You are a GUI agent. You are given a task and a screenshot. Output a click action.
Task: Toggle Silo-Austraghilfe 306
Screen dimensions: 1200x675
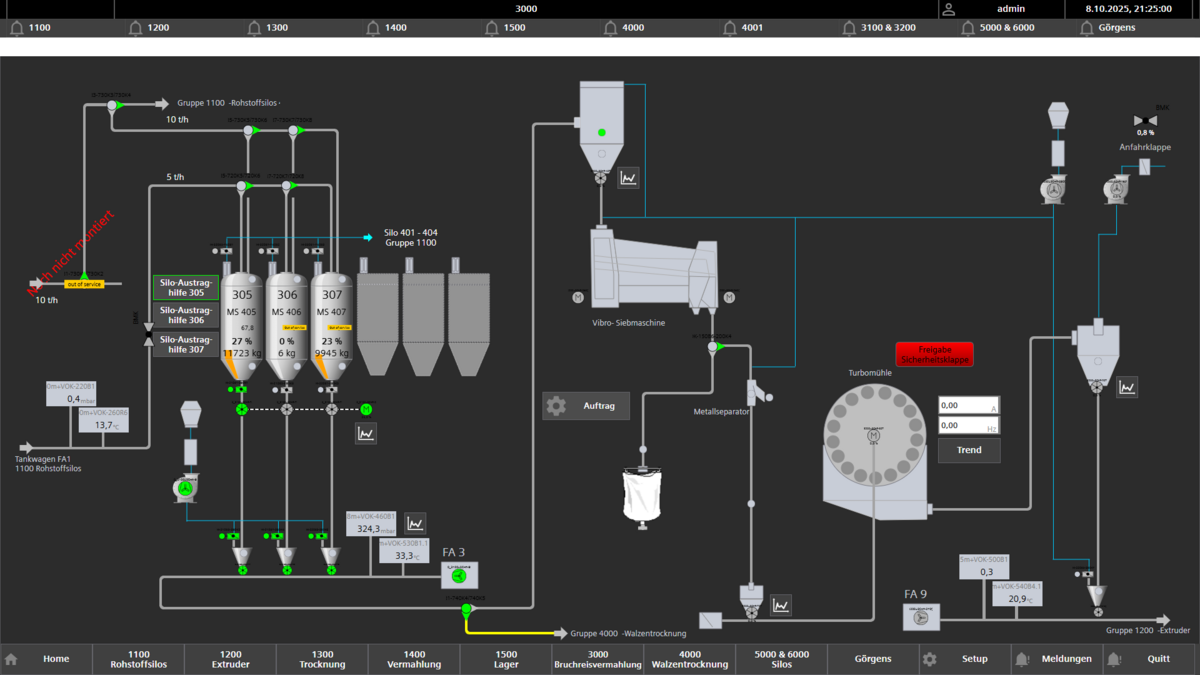[x=185, y=316]
